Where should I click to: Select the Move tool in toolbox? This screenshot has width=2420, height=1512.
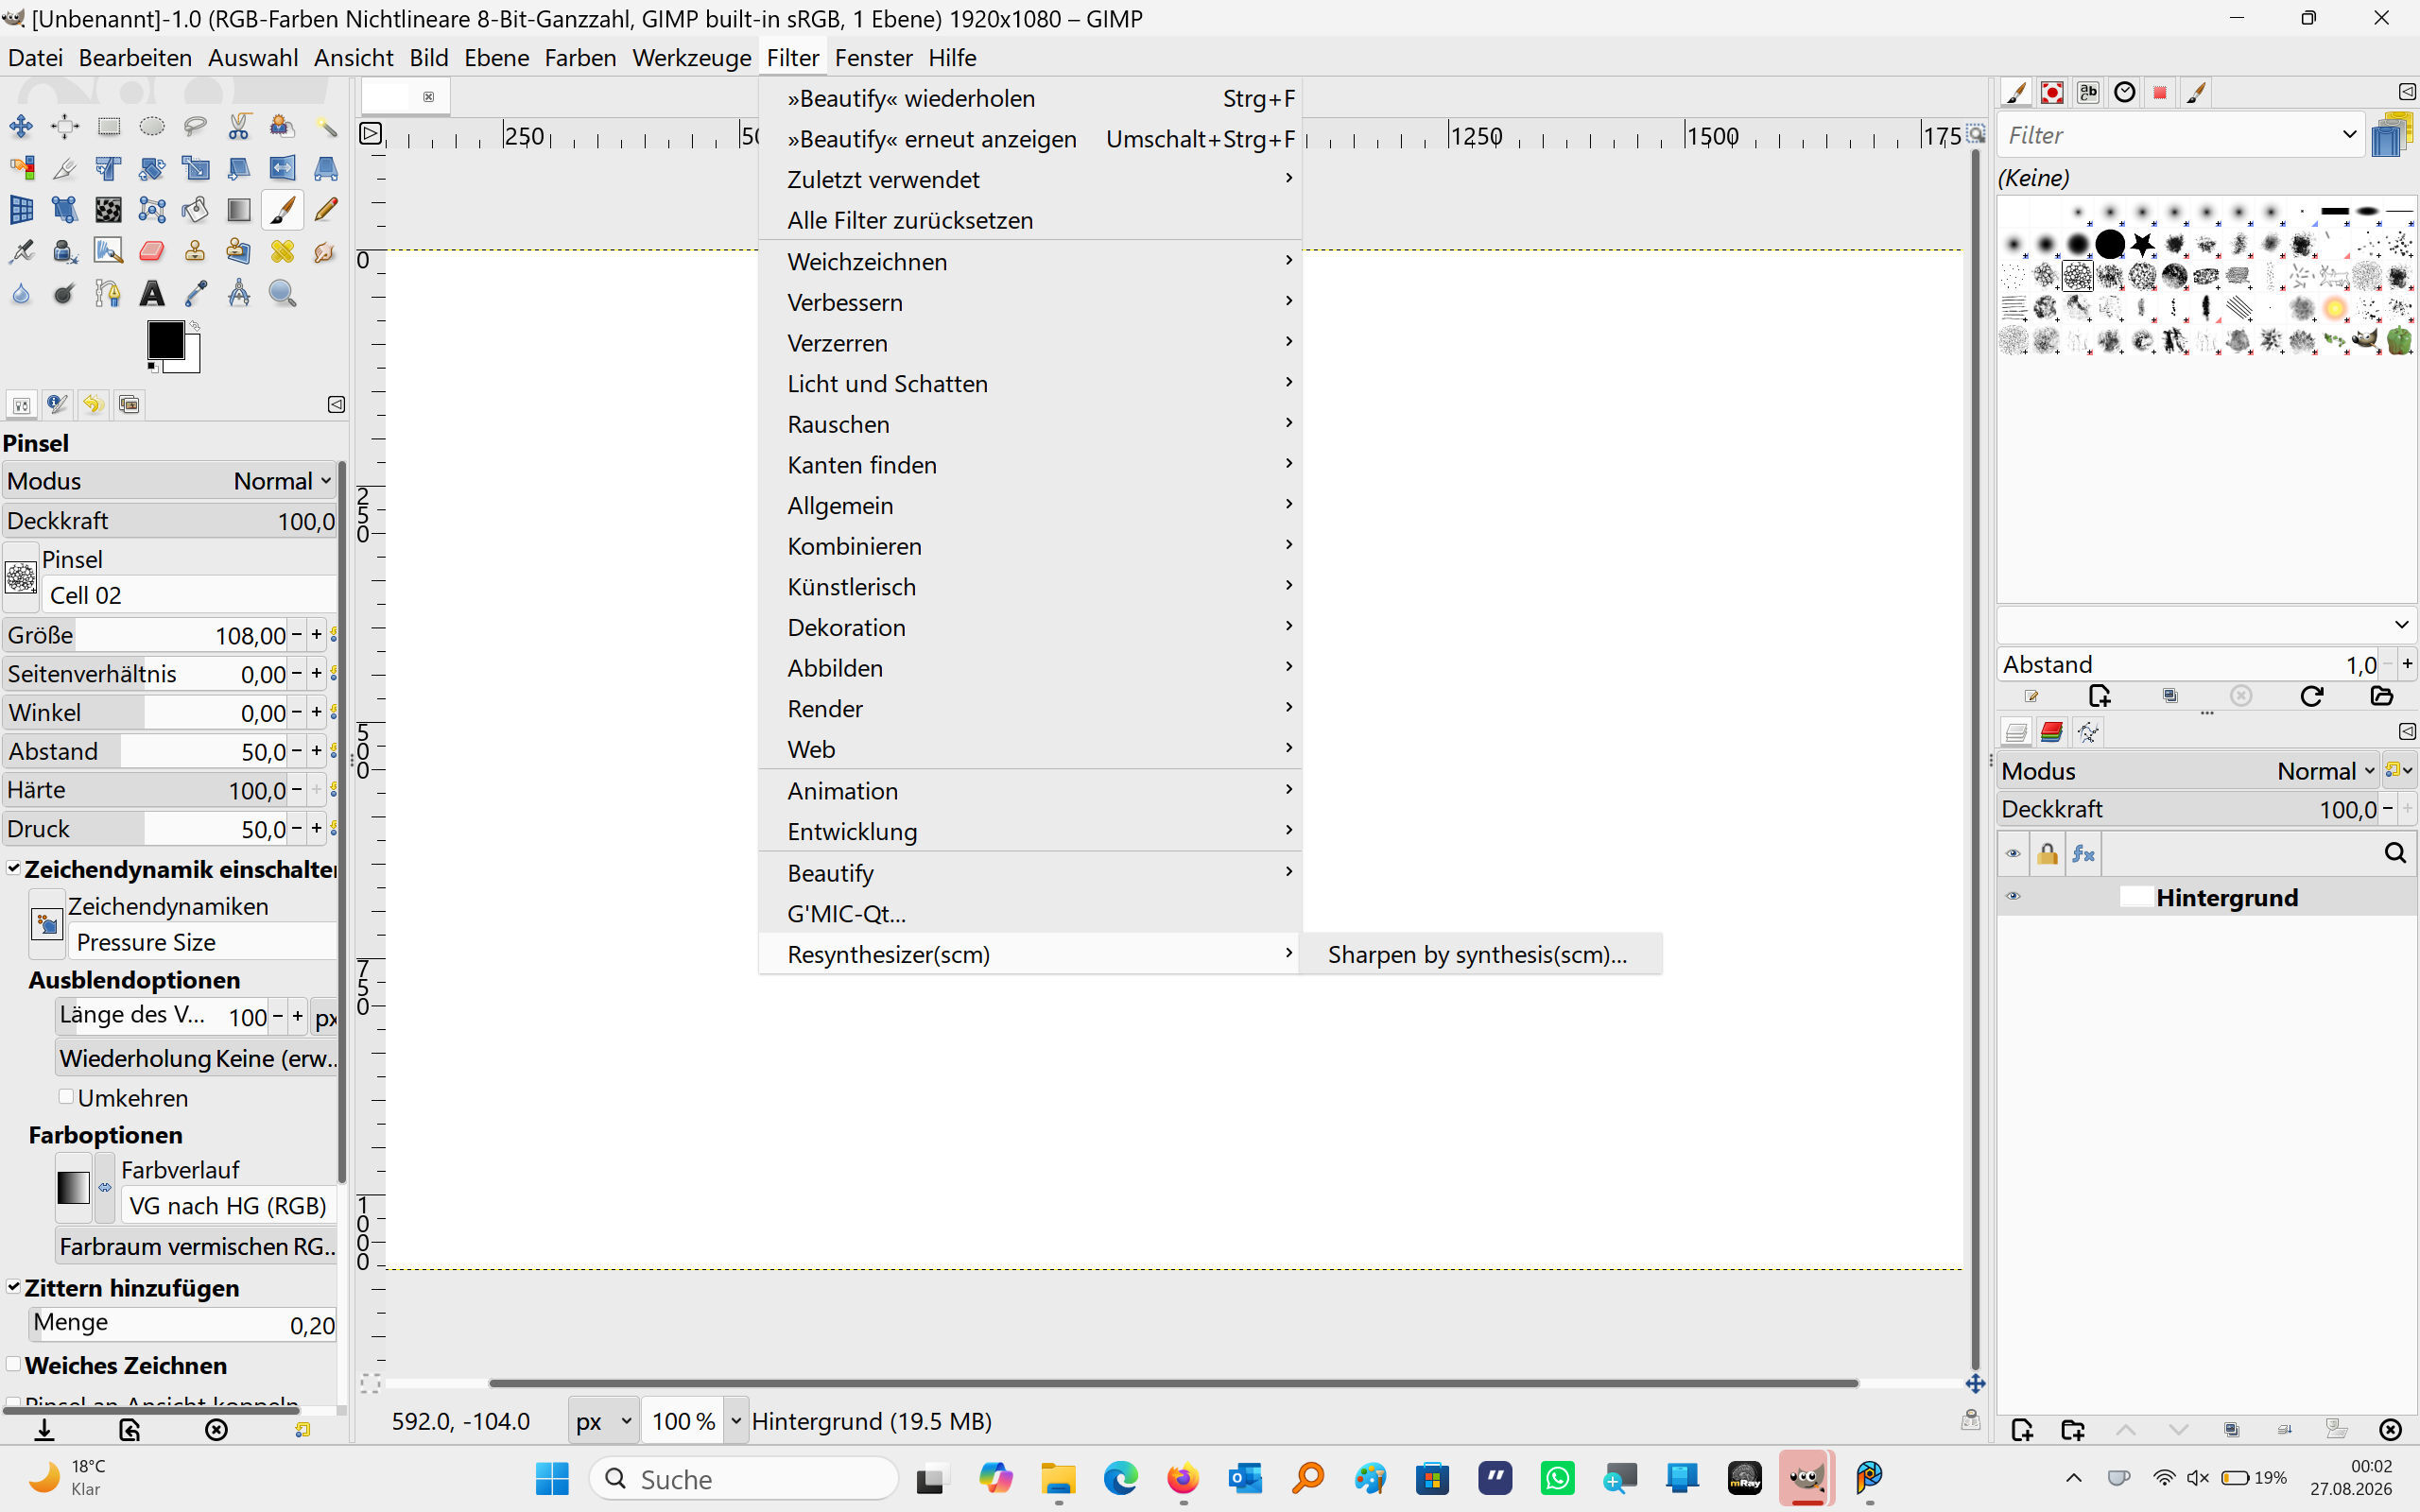tap(21, 127)
